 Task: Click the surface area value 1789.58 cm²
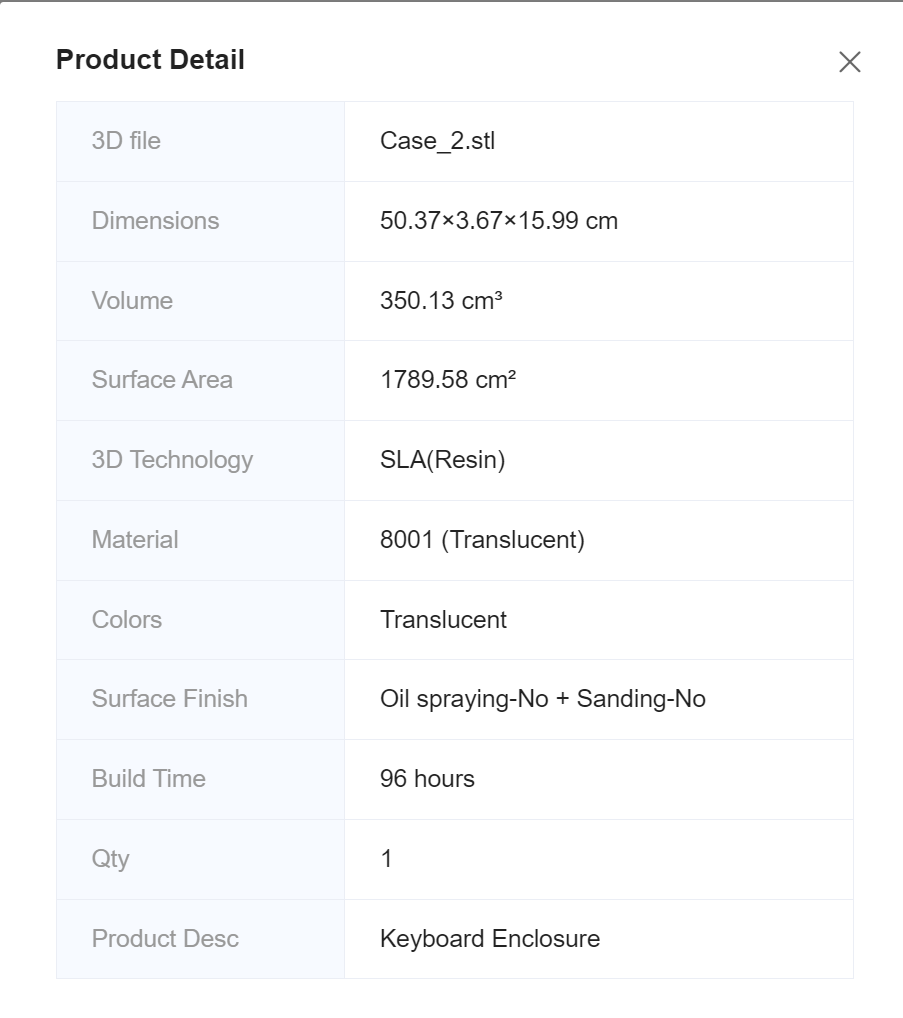[x=448, y=380]
